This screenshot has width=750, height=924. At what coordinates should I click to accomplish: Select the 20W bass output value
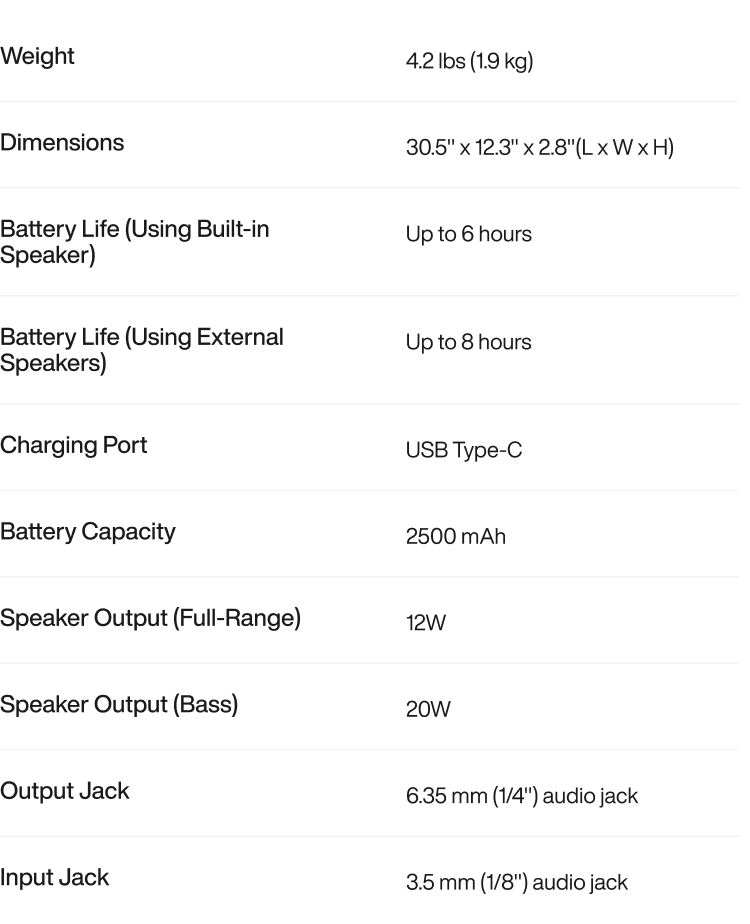tap(428, 710)
